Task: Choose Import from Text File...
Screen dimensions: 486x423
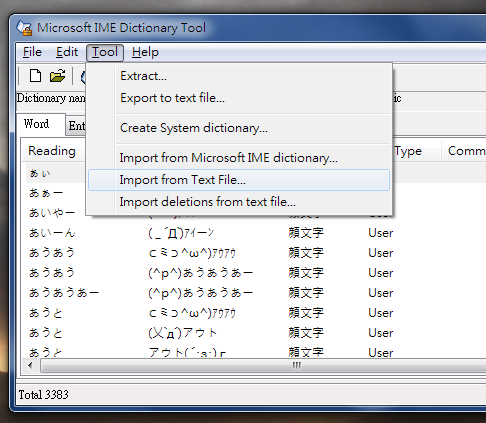Action: pyautogui.click(x=239, y=180)
